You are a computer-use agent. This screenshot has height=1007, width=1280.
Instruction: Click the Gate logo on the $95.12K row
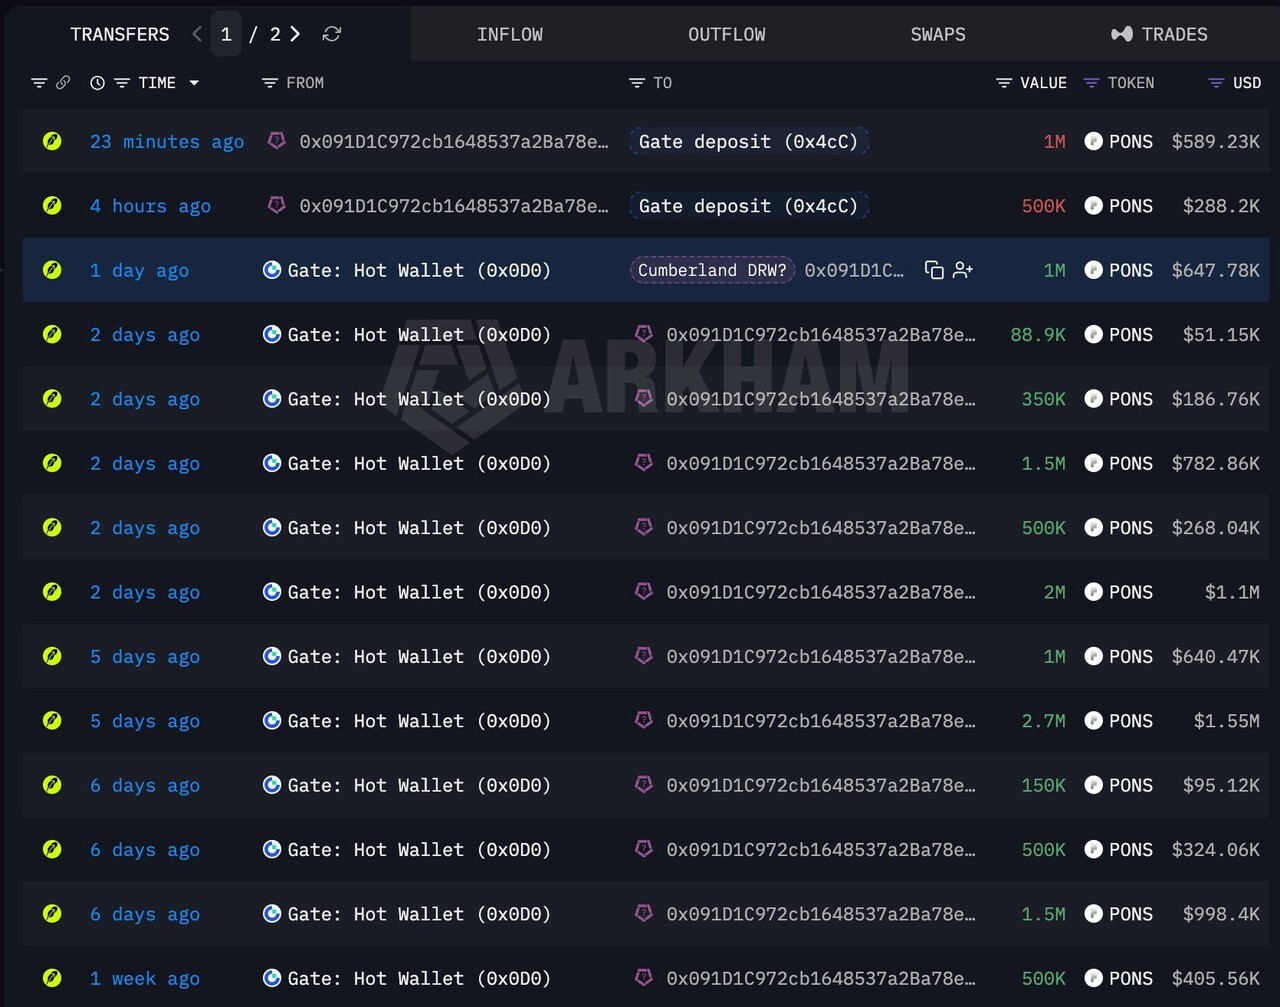click(x=271, y=785)
